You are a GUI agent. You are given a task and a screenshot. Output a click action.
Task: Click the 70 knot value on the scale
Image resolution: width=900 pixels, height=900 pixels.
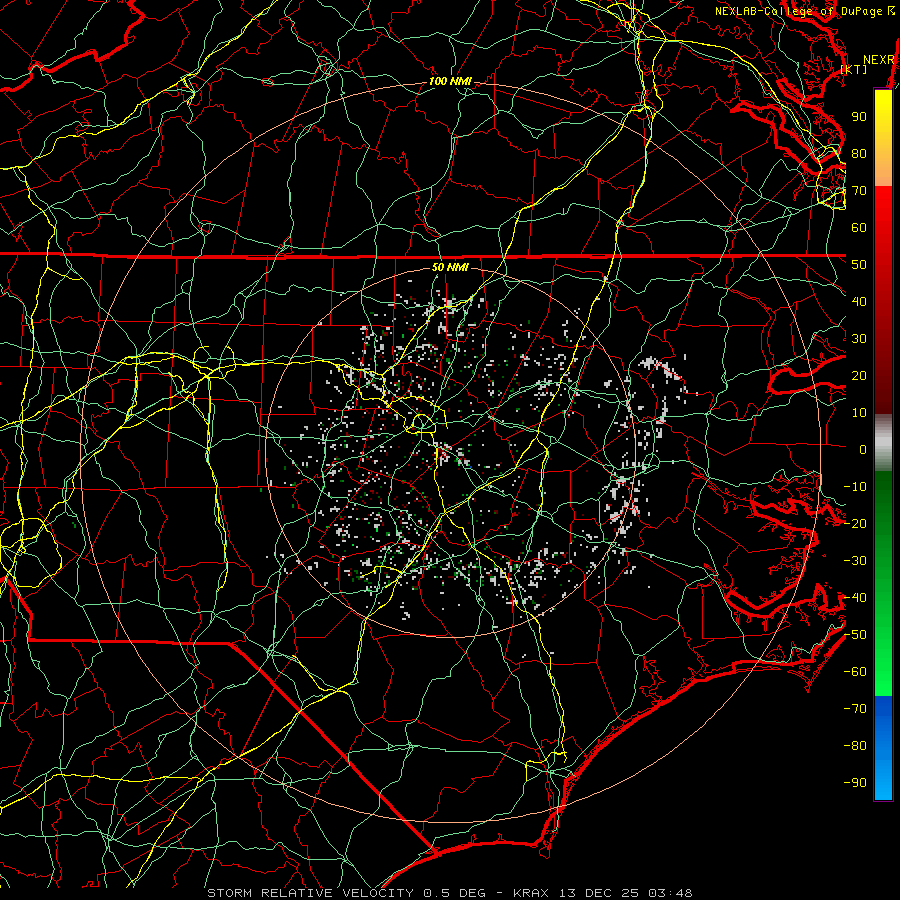859,191
